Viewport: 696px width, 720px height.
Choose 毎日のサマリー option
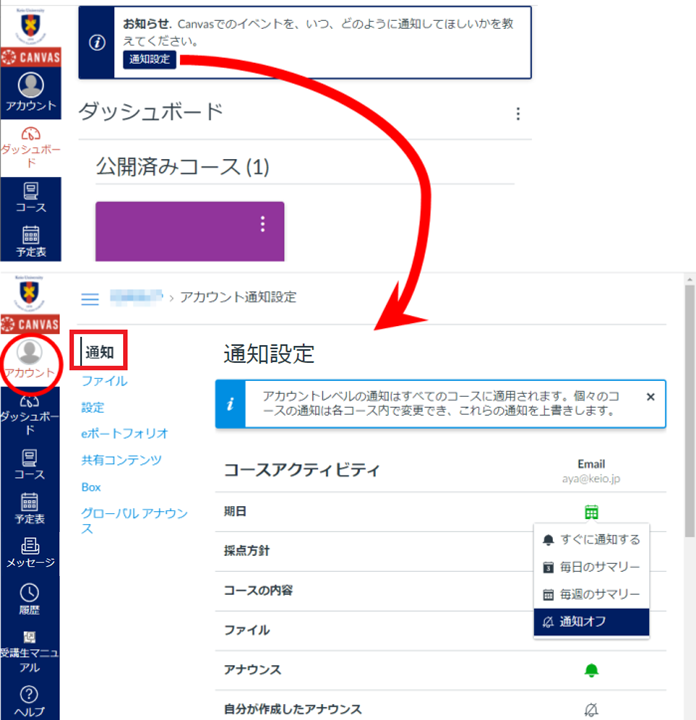pyautogui.click(x=591, y=567)
